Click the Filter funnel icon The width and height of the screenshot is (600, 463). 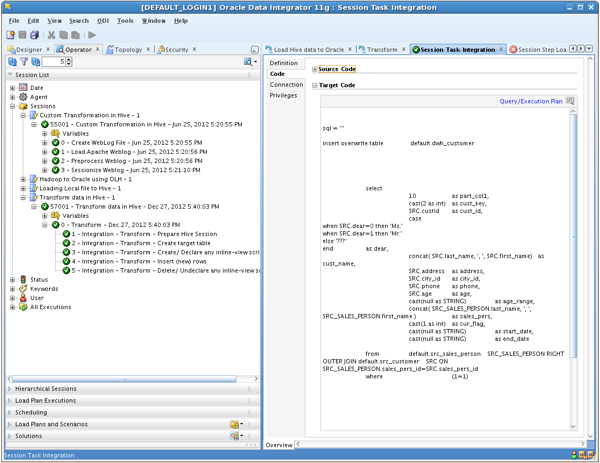tap(24, 62)
